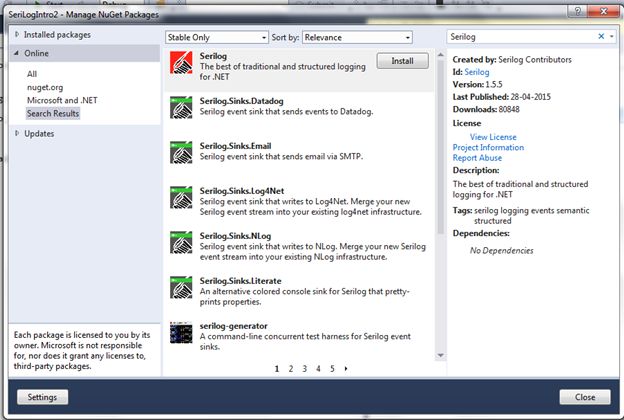Install the Serilog package
This screenshot has width=624, height=420.
coord(402,61)
